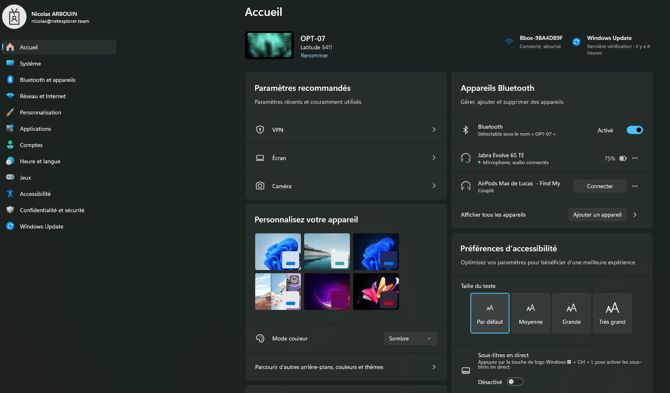Click the Ajouter un appareil button
This screenshot has width=670, height=393.
click(x=597, y=214)
